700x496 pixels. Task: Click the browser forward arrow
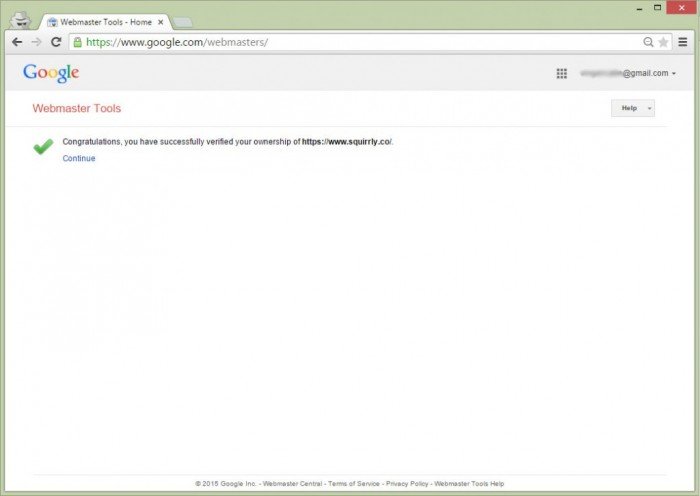tap(36, 42)
